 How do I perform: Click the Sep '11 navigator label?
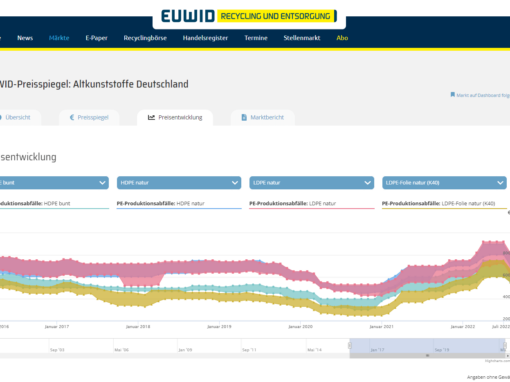249,350
